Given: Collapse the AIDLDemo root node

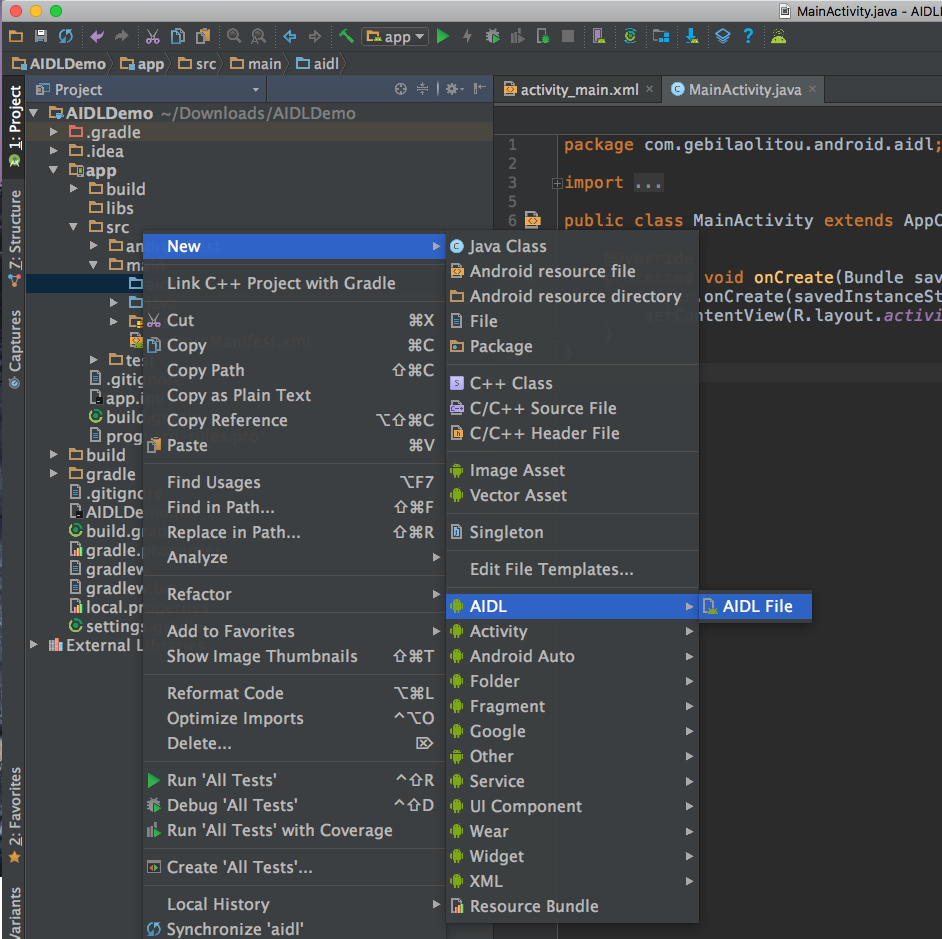Looking at the screenshot, I should point(34,113).
